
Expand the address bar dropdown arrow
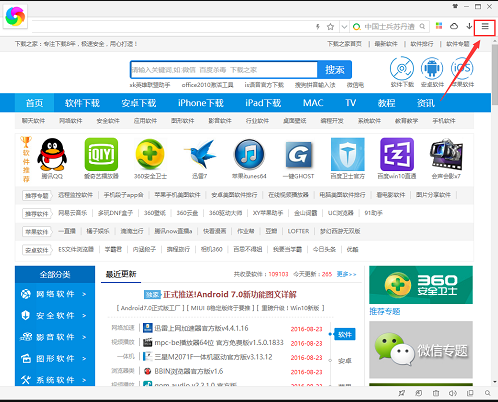(344, 27)
